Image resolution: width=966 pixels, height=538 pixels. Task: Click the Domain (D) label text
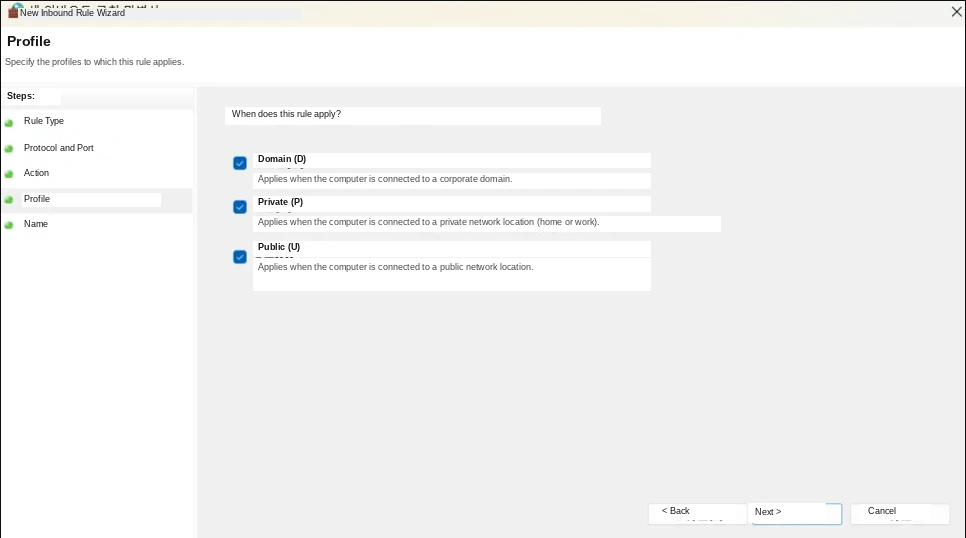(282, 159)
